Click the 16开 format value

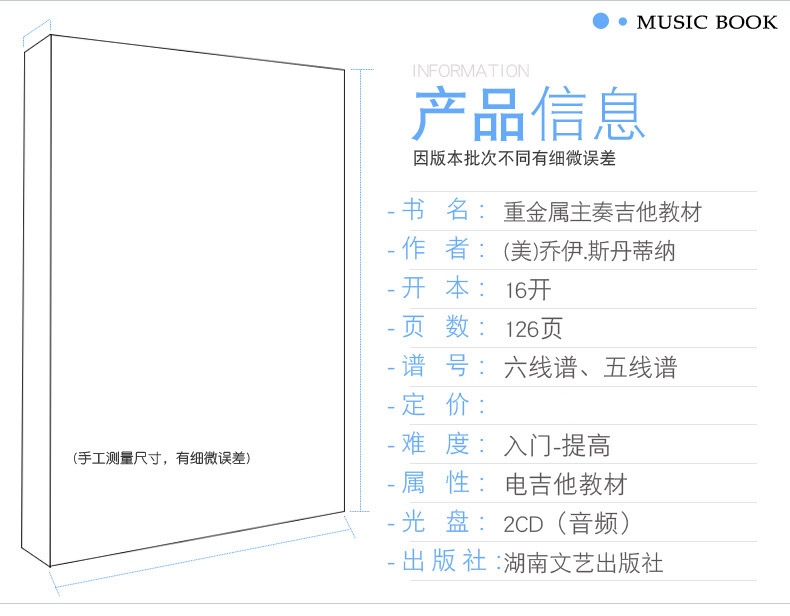(x=527, y=290)
